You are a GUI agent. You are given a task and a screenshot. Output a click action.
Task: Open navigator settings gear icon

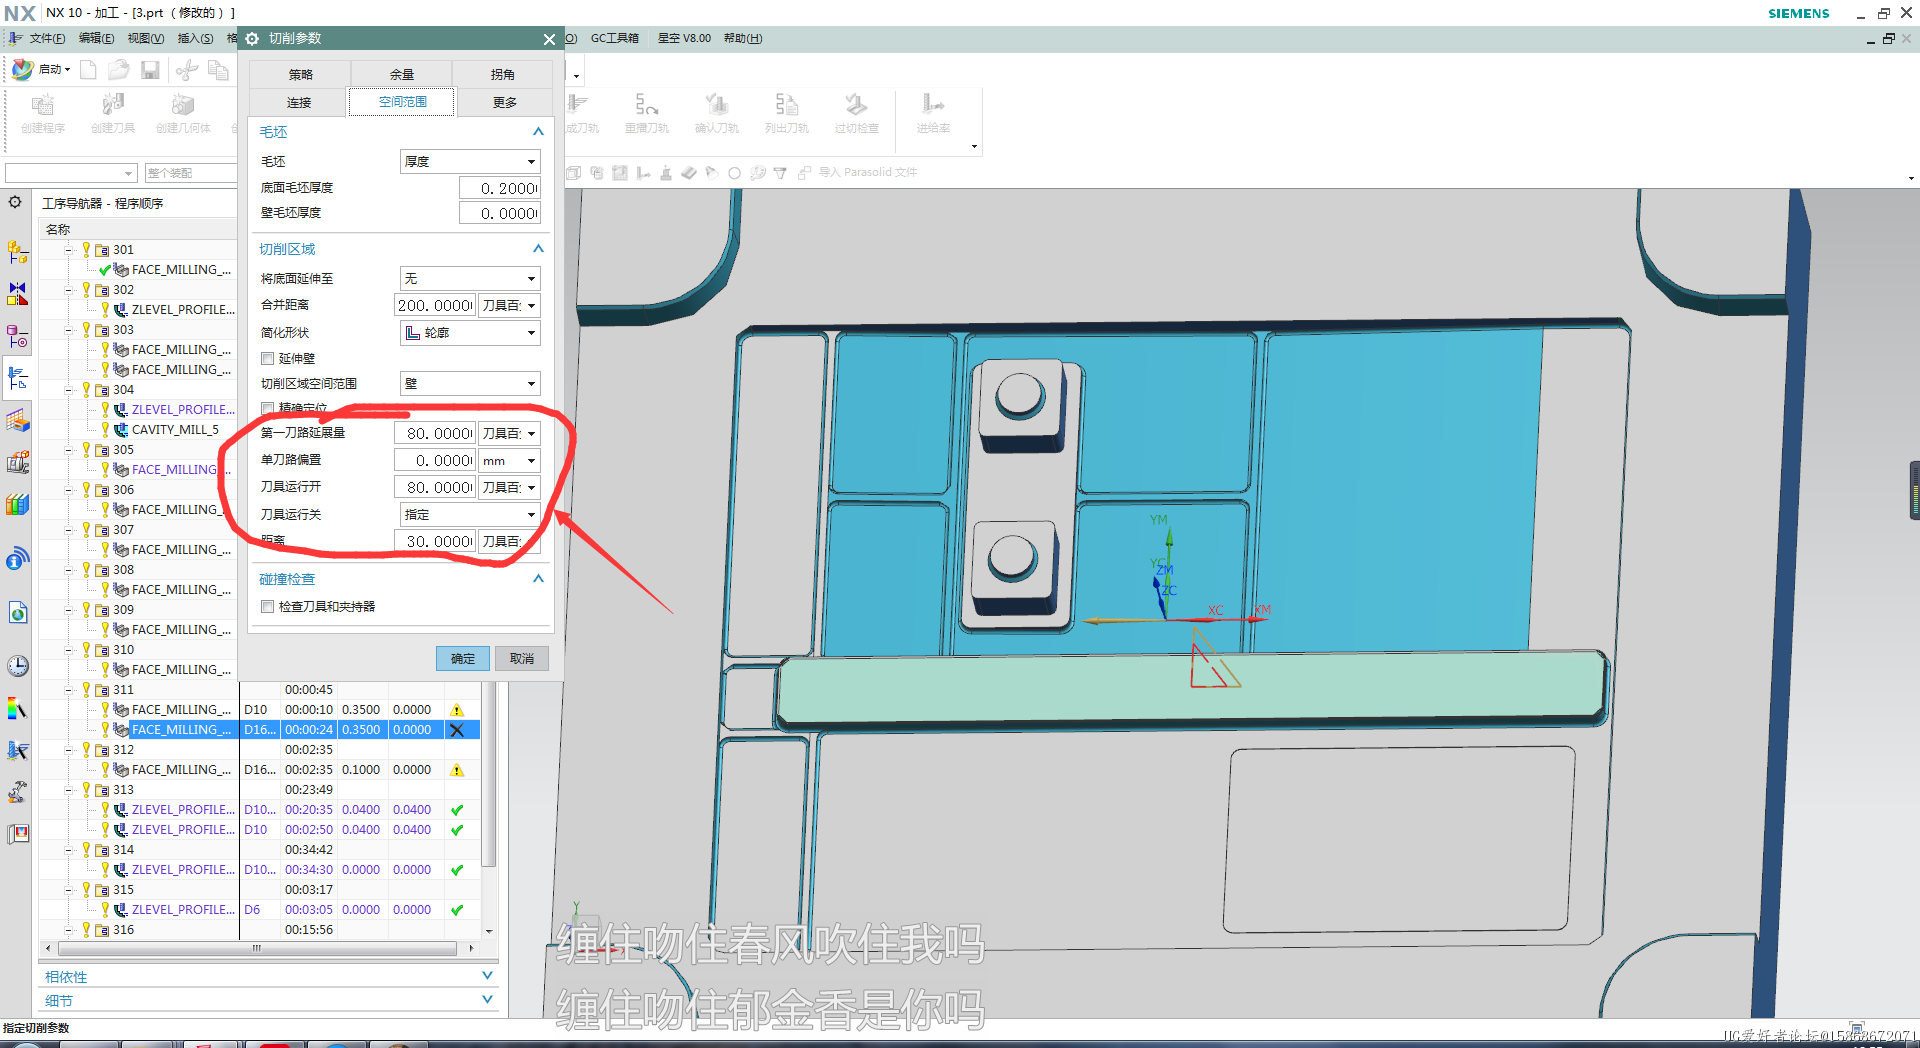point(15,202)
